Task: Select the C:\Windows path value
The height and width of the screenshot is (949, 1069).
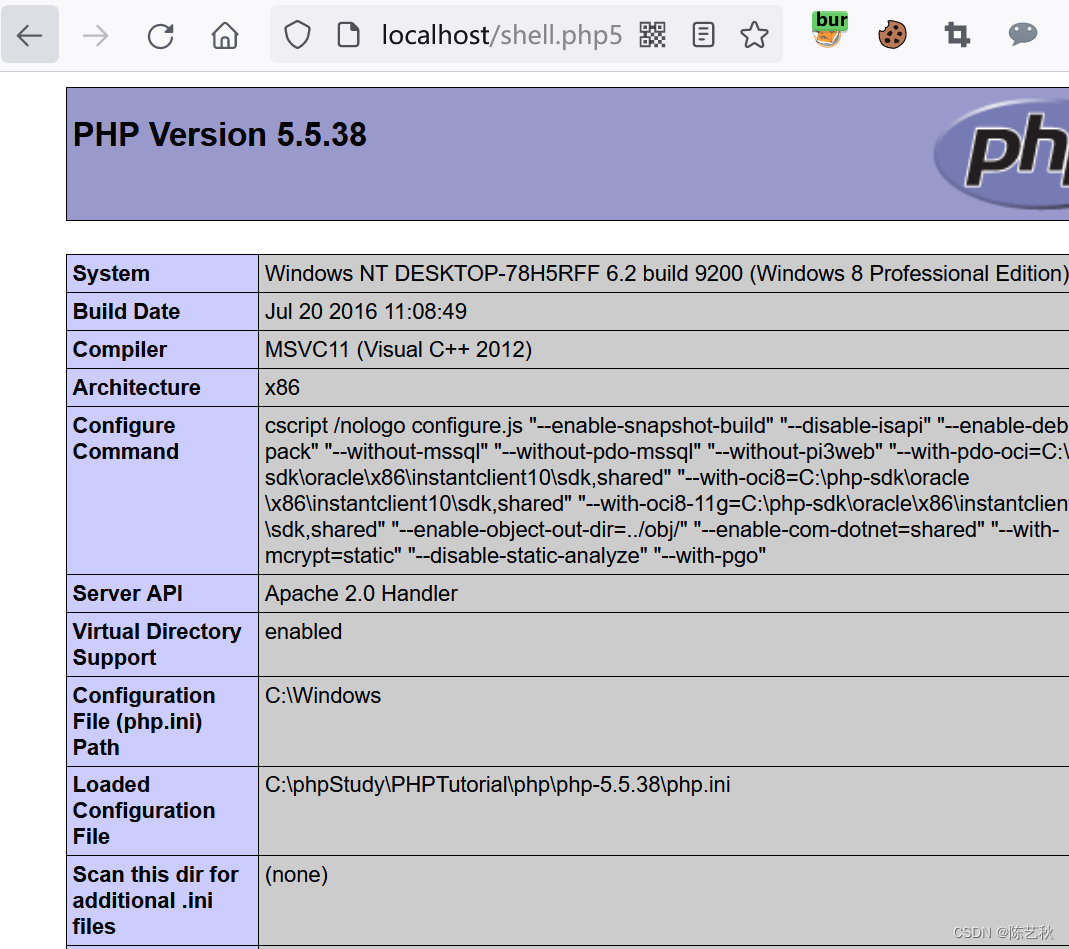Action: tap(322, 695)
